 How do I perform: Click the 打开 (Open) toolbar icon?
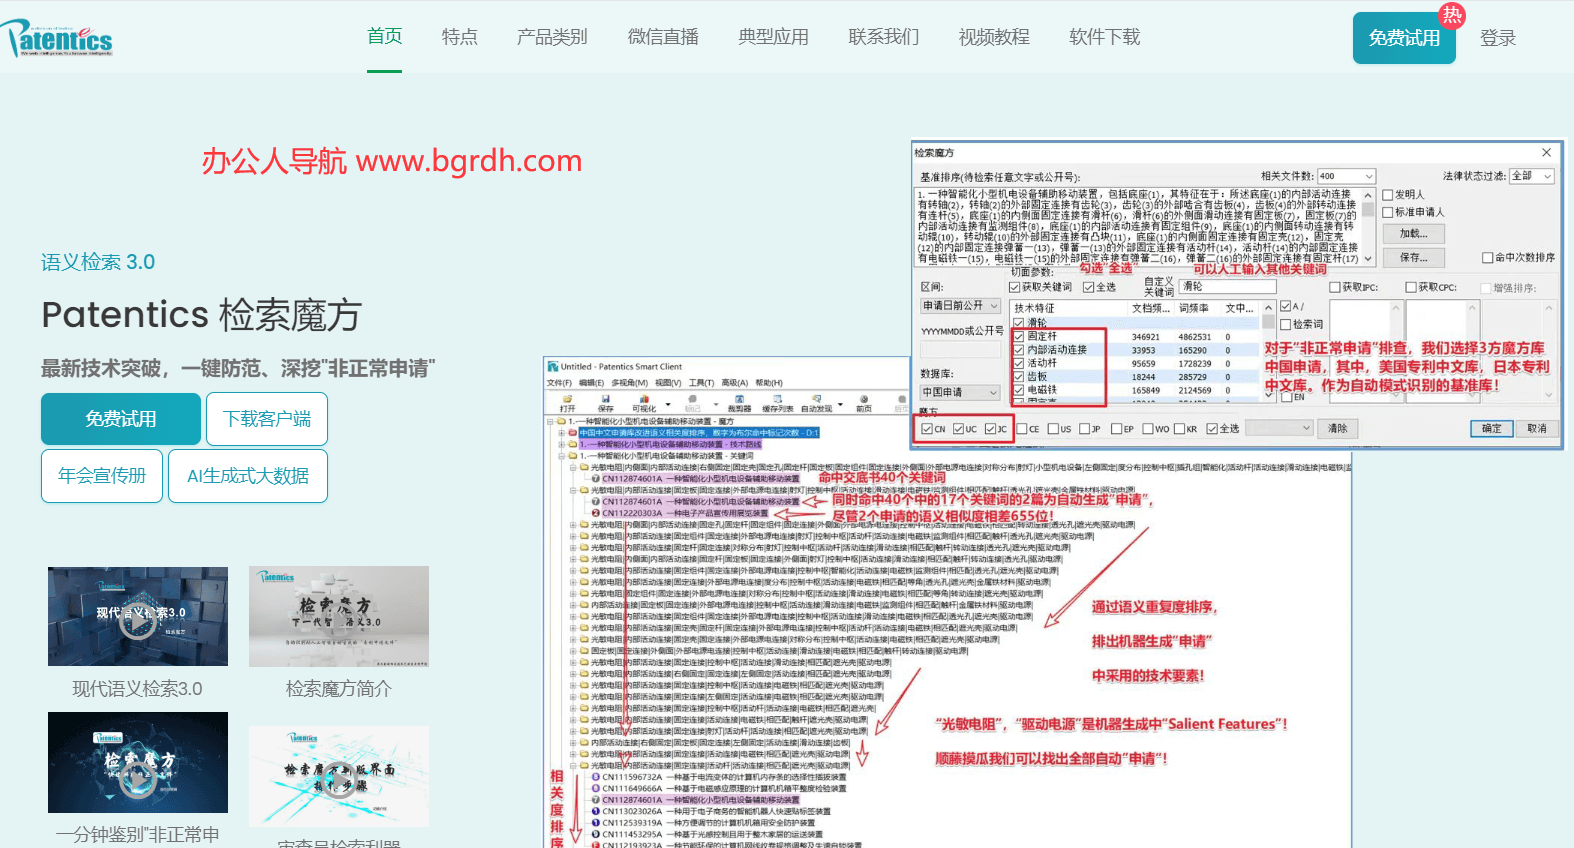(568, 402)
